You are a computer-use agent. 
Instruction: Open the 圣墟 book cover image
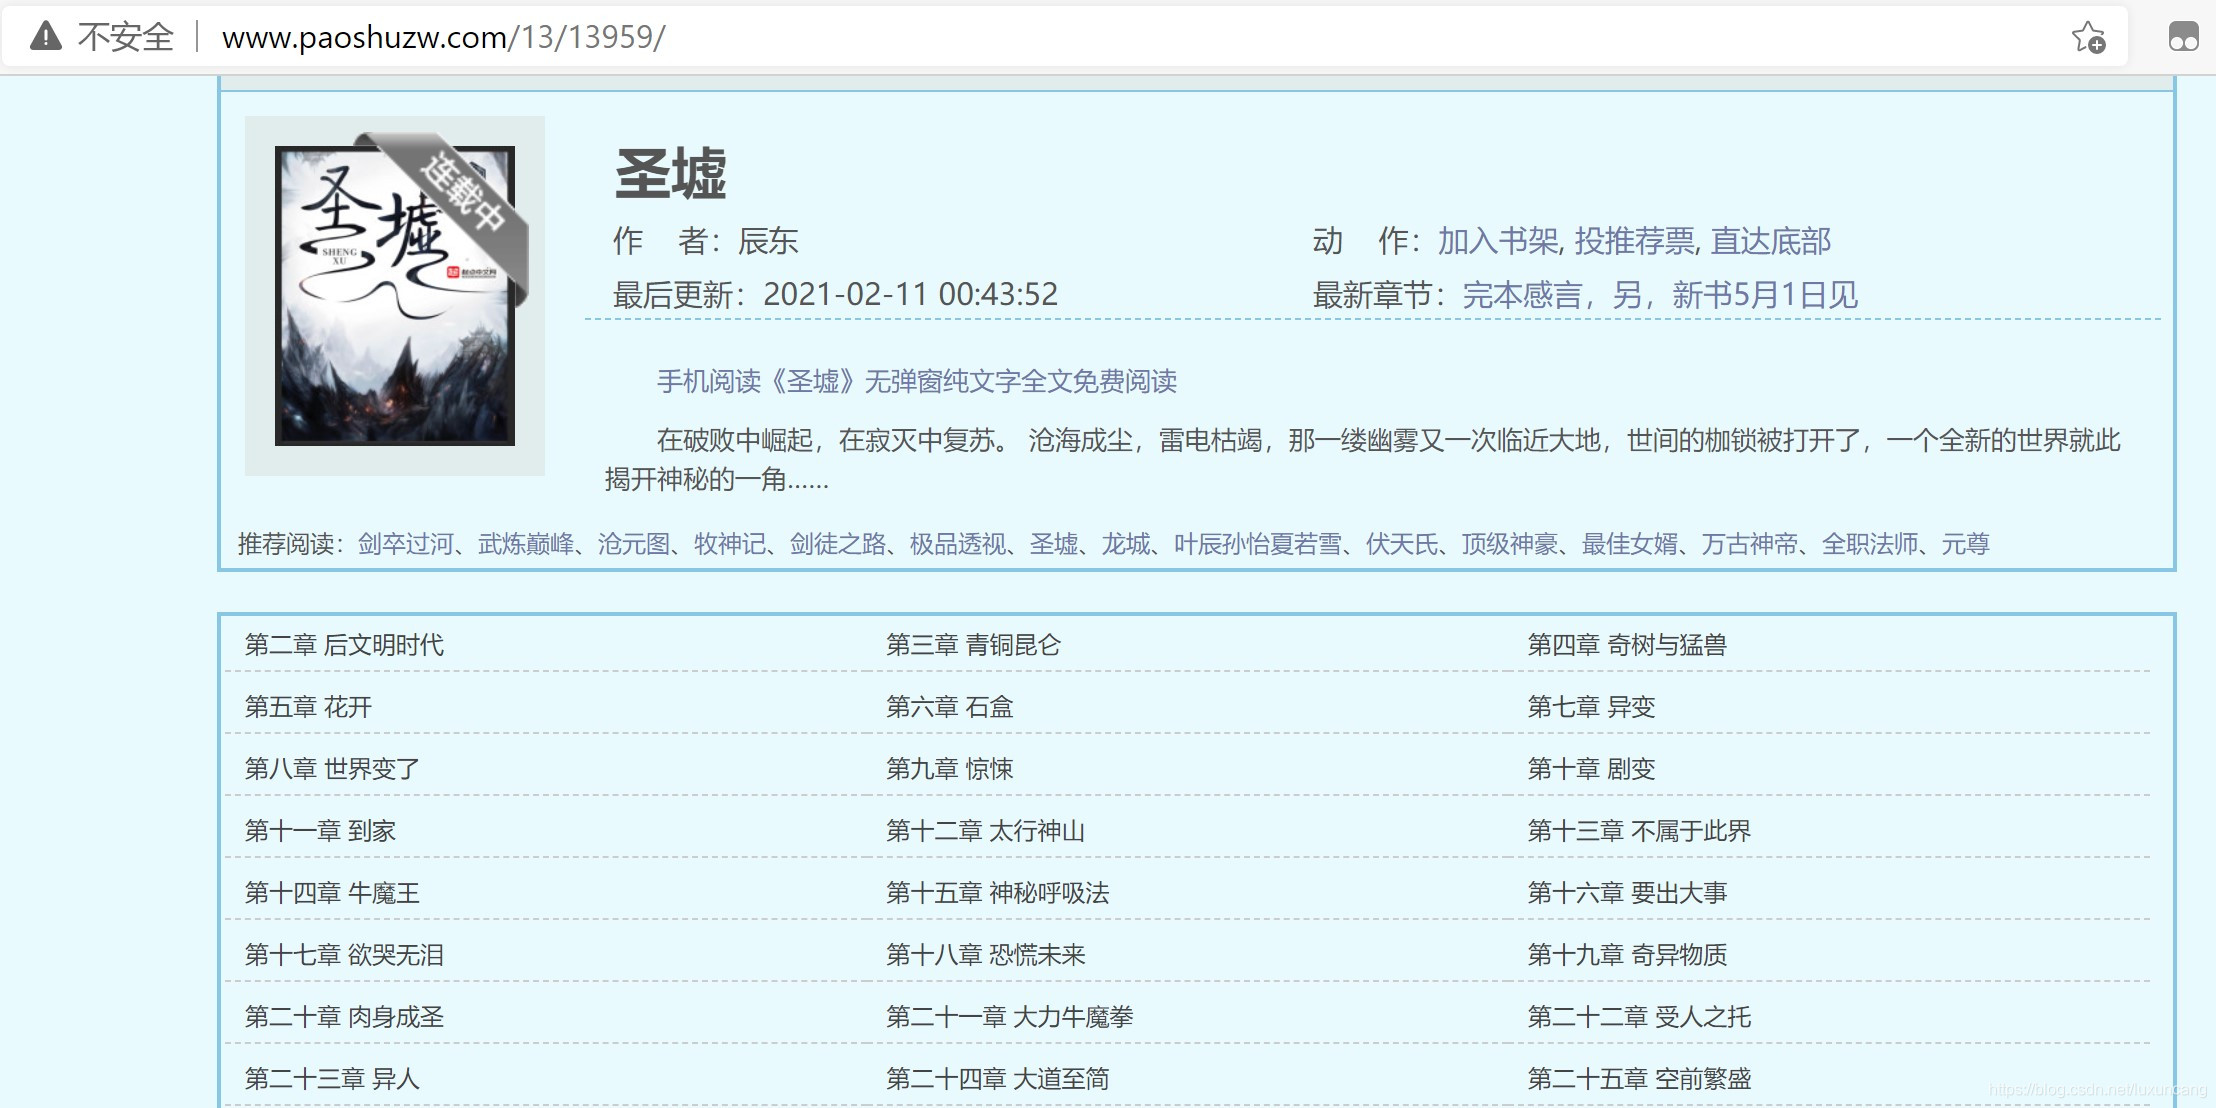395,296
